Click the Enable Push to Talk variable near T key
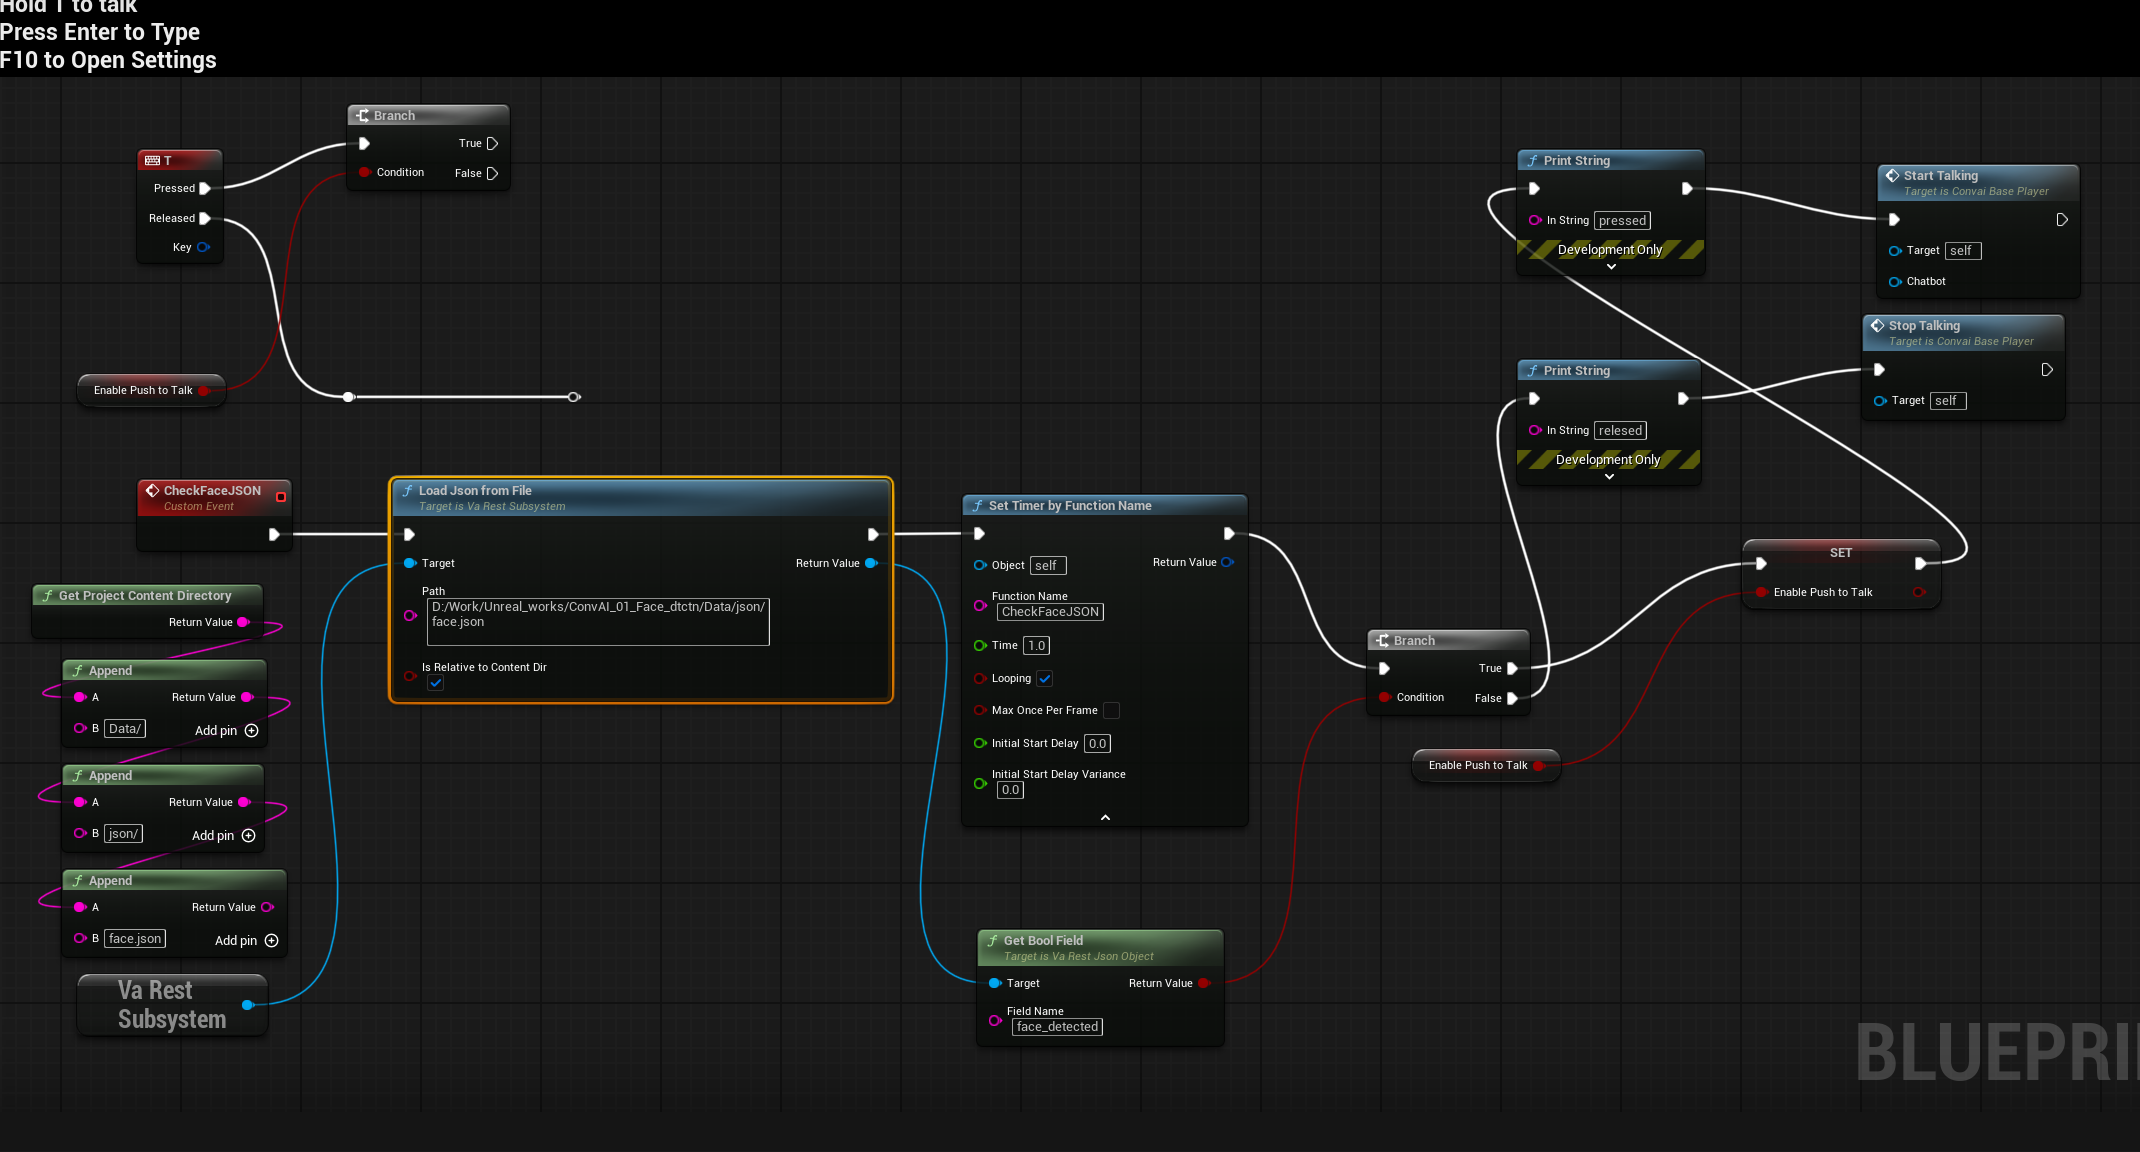The width and height of the screenshot is (2140, 1152). click(x=143, y=391)
